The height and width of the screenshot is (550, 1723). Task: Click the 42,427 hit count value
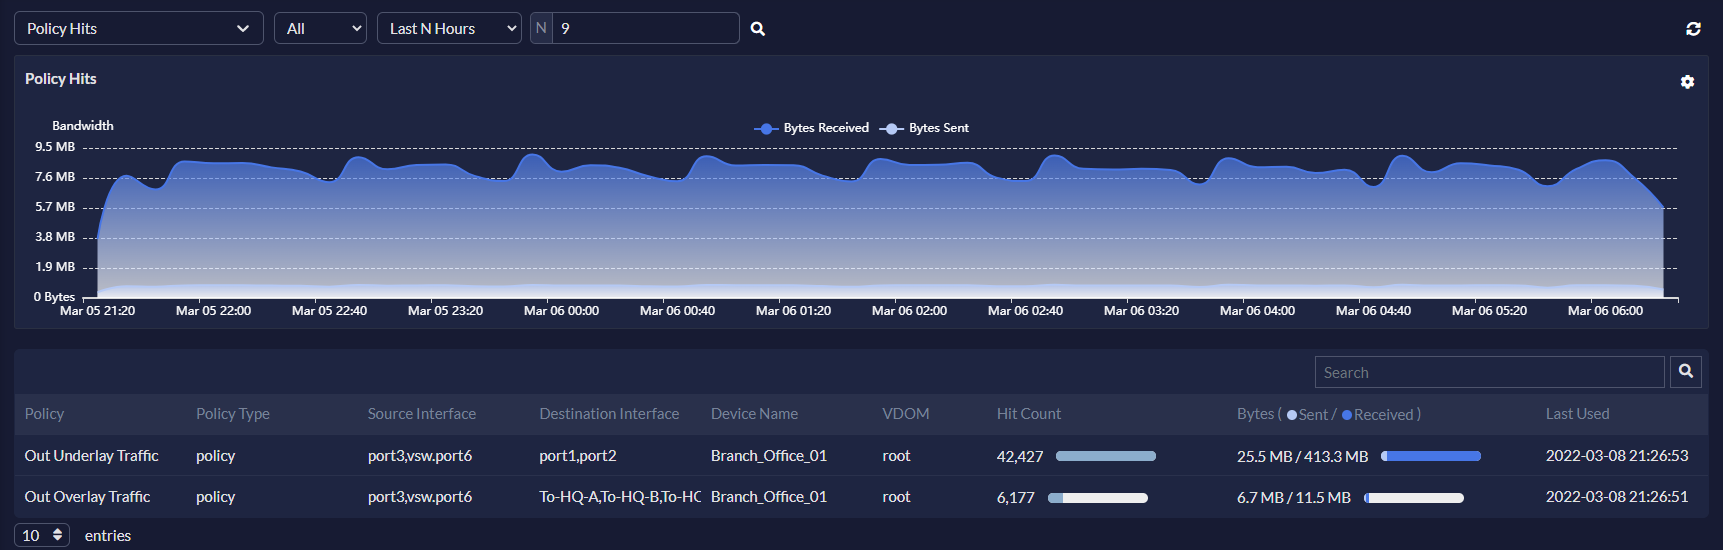point(1020,456)
